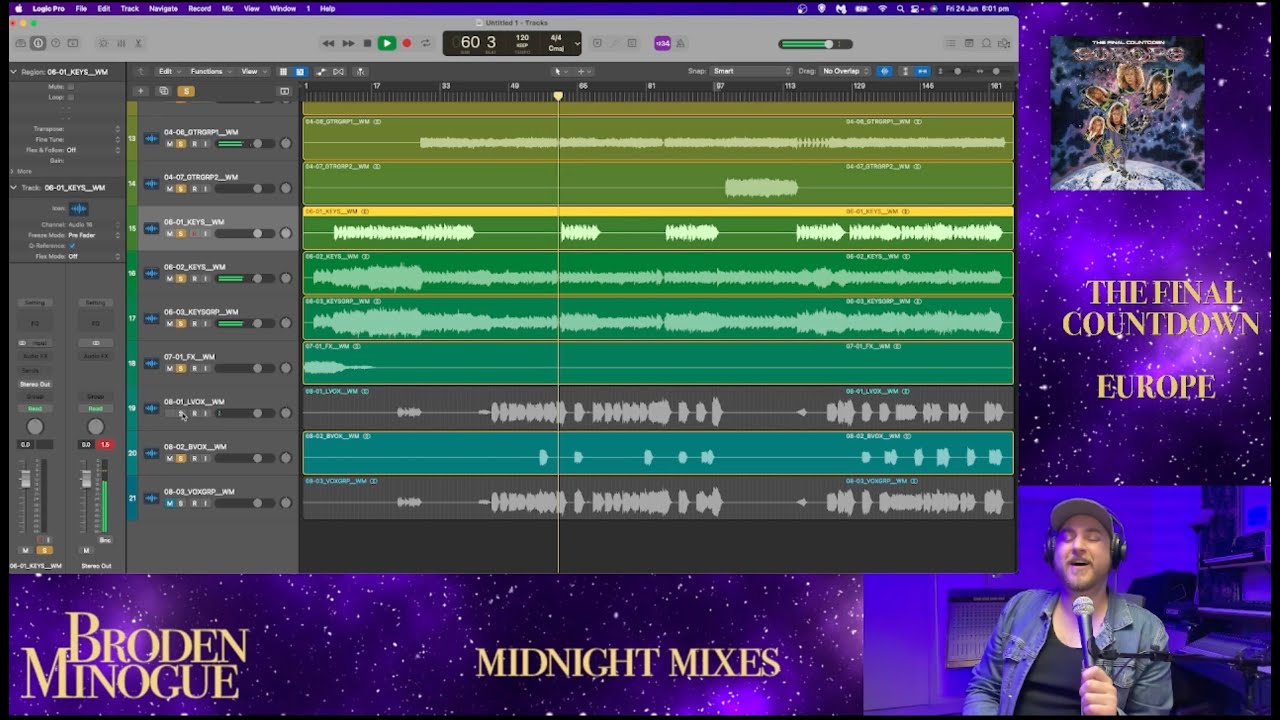Toggle the Inspector button in the control bar

click(x=38, y=43)
